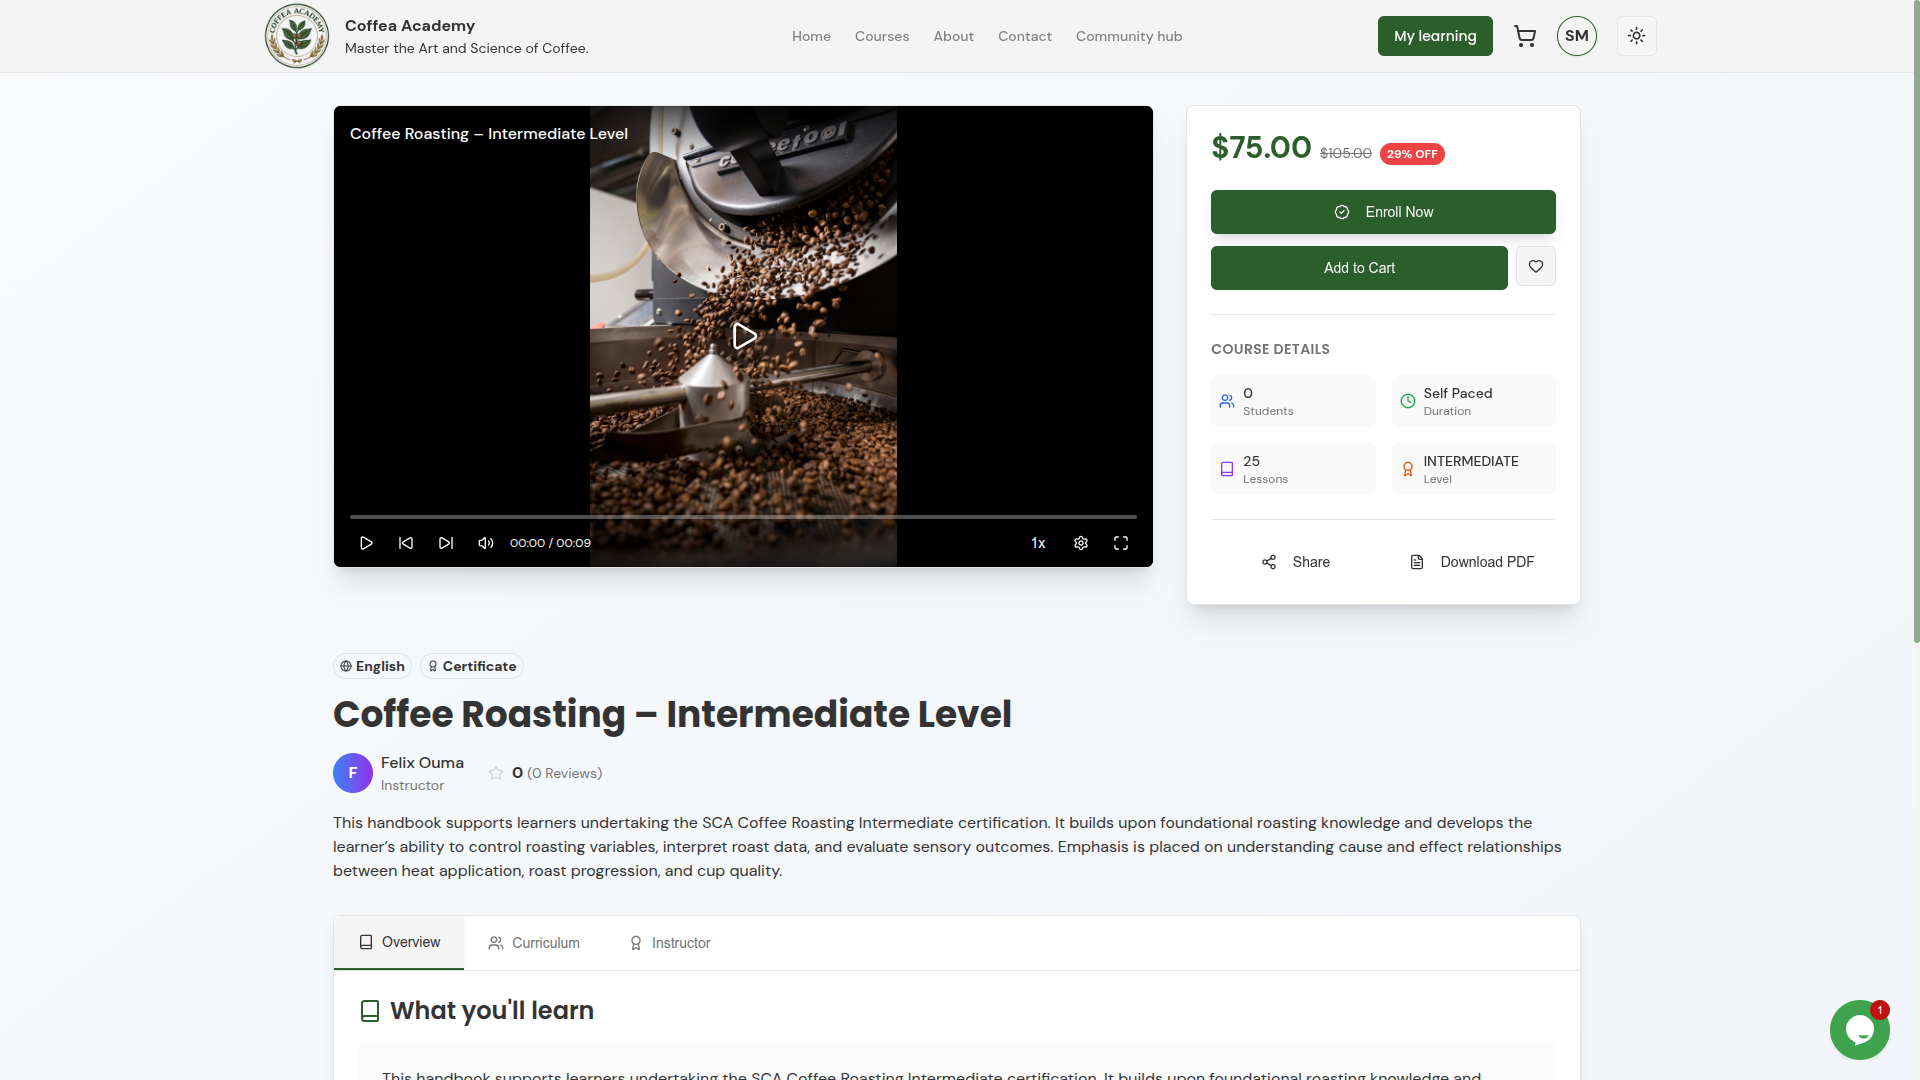Open Community hub navigation link
Image resolution: width=1920 pixels, height=1080 pixels.
[1129, 36]
